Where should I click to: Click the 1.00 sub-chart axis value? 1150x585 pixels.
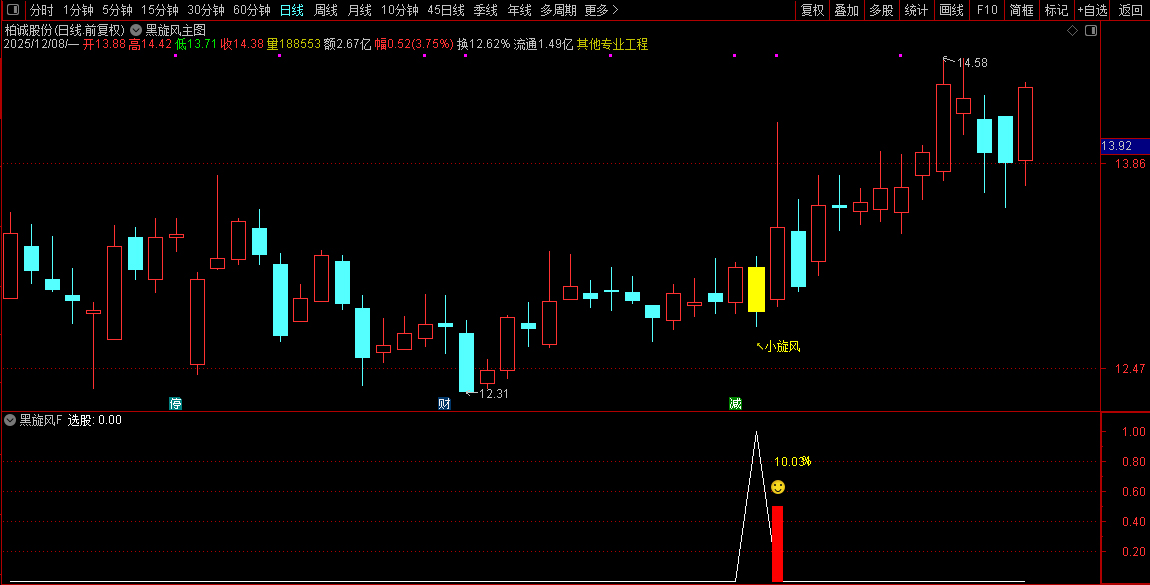(1134, 432)
